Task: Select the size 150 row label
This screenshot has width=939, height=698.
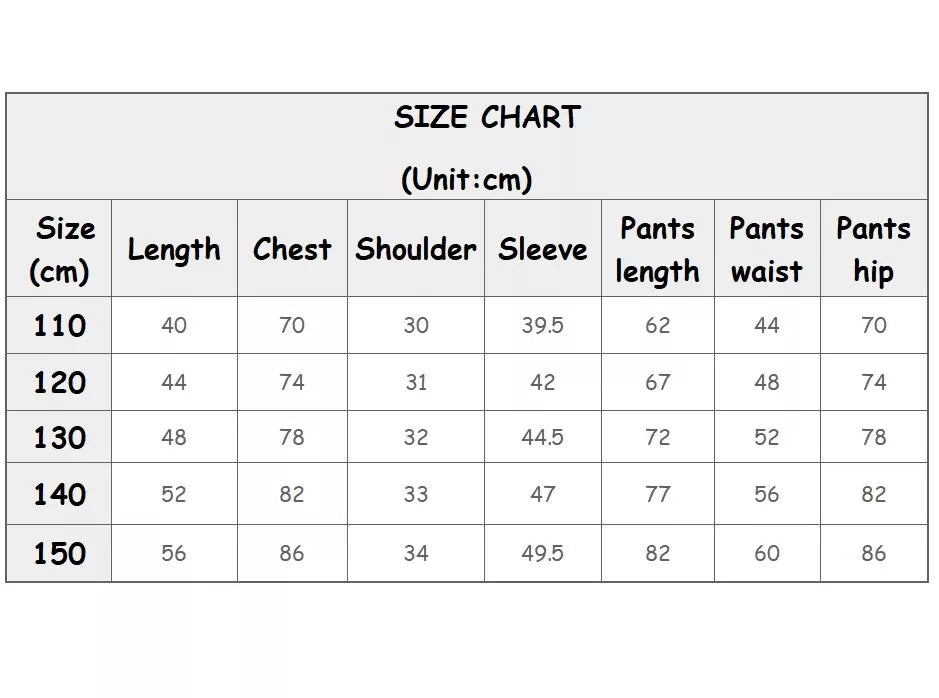Action: (x=59, y=553)
